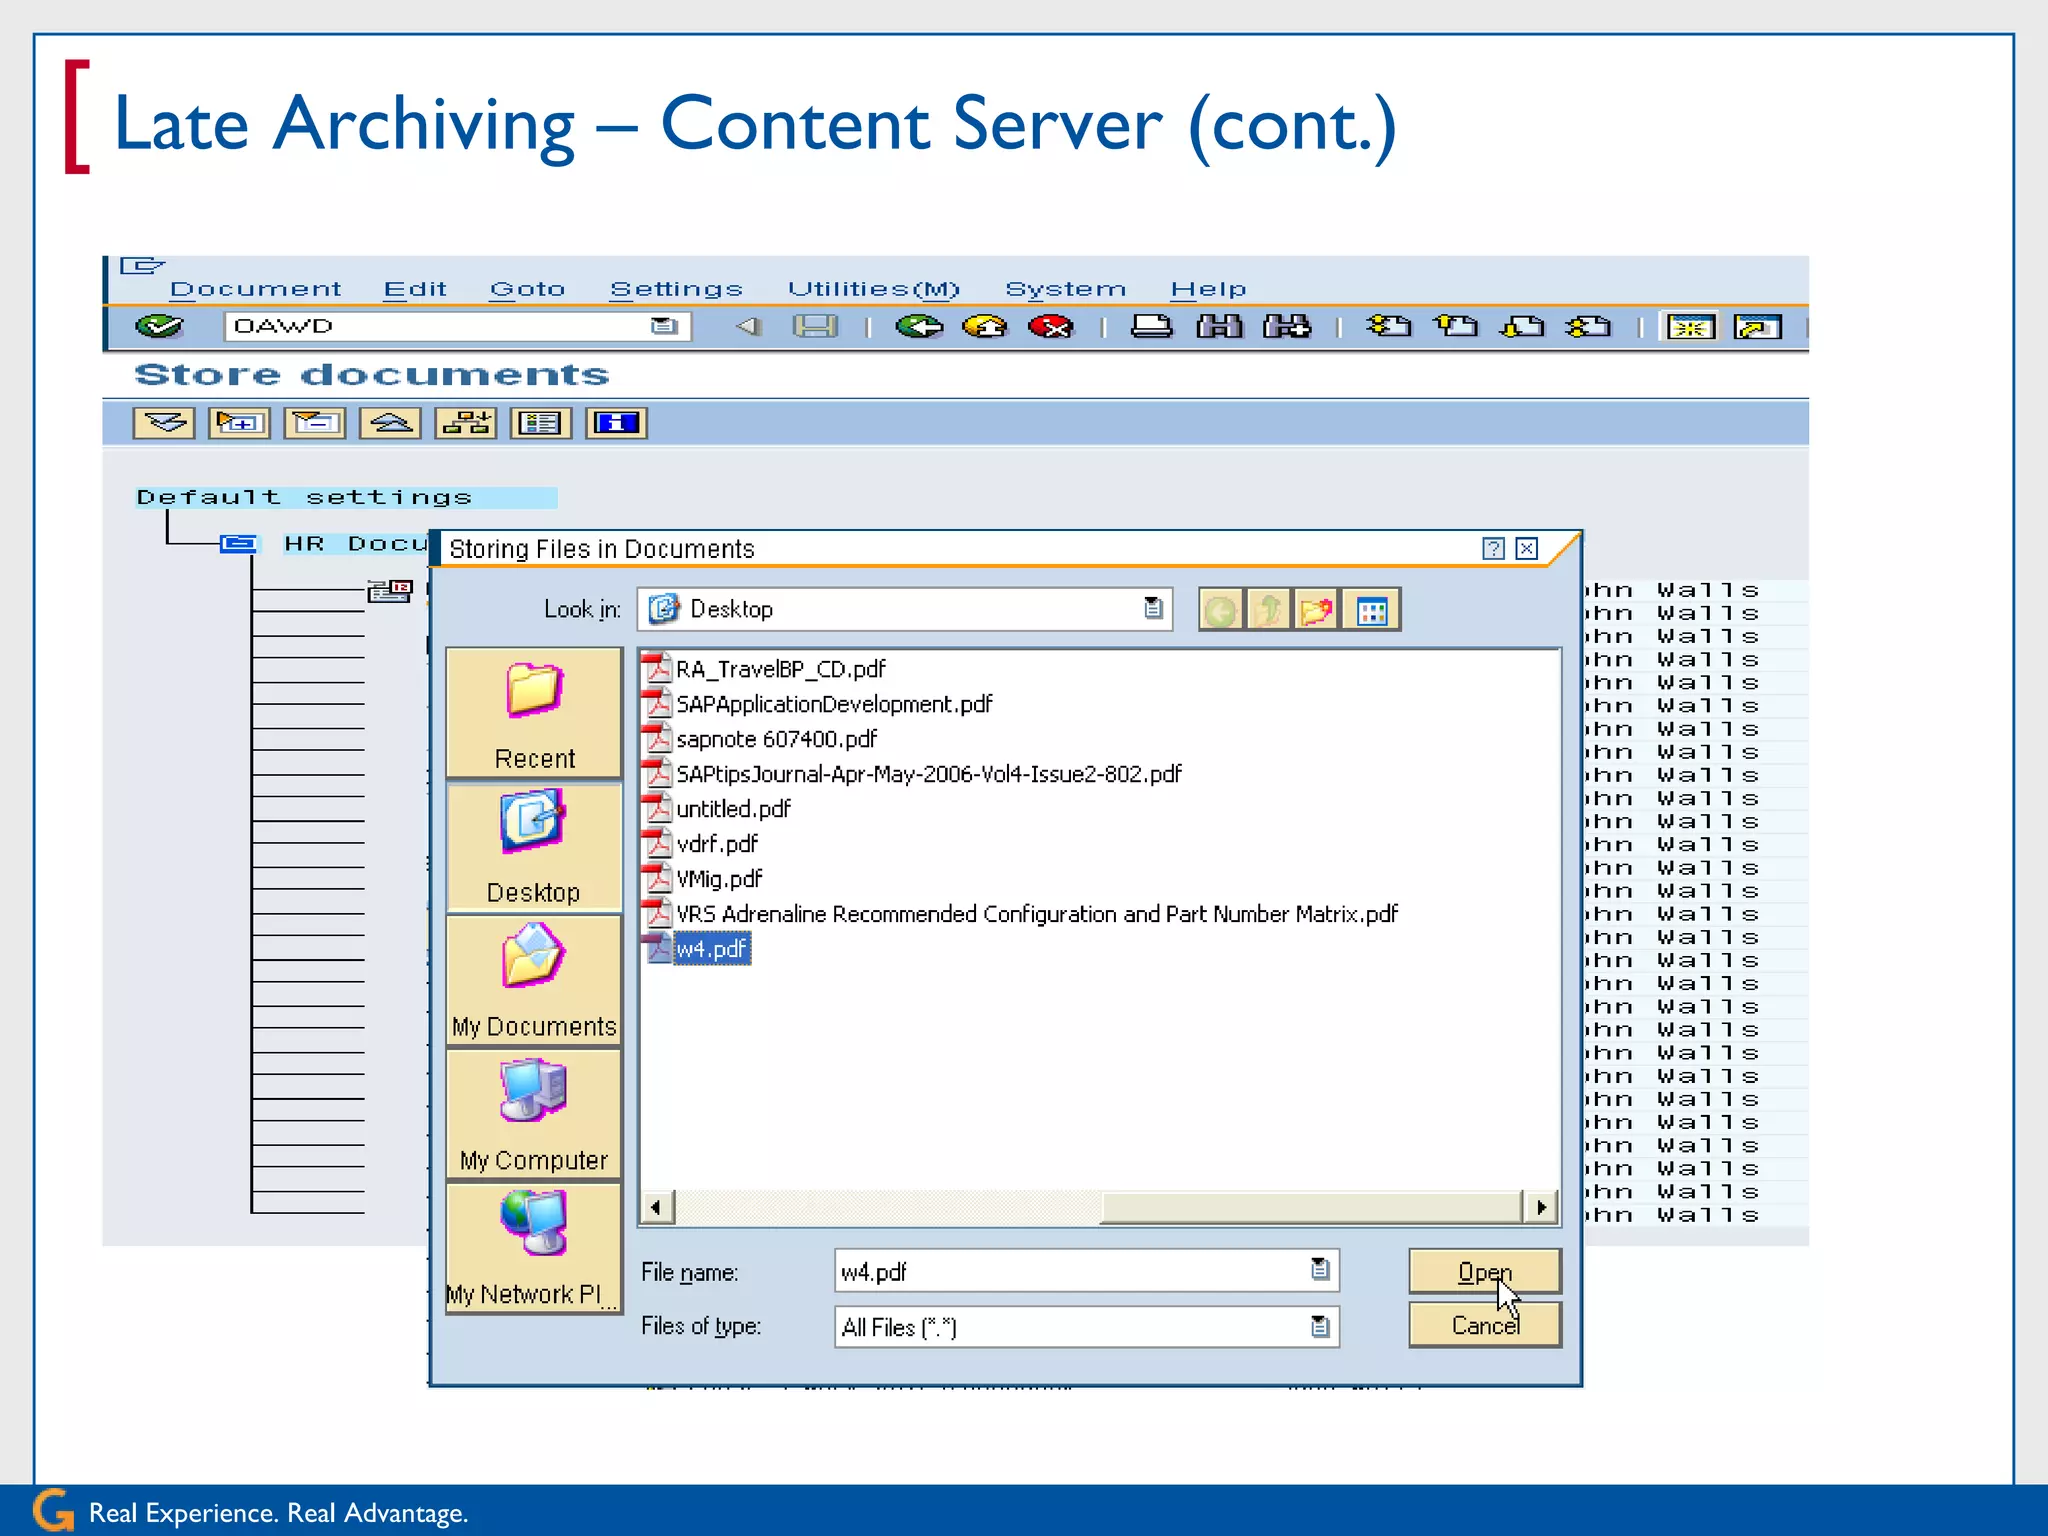Screen dimensions: 2048x1536
Task: Click the blue Information icon in toolbar
Action: (616, 423)
